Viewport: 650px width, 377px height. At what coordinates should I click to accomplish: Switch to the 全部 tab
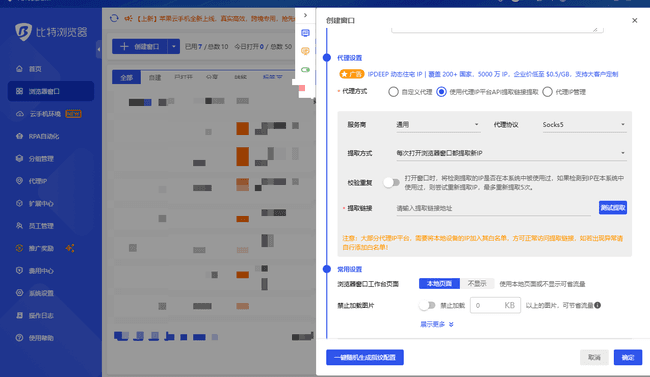126,78
